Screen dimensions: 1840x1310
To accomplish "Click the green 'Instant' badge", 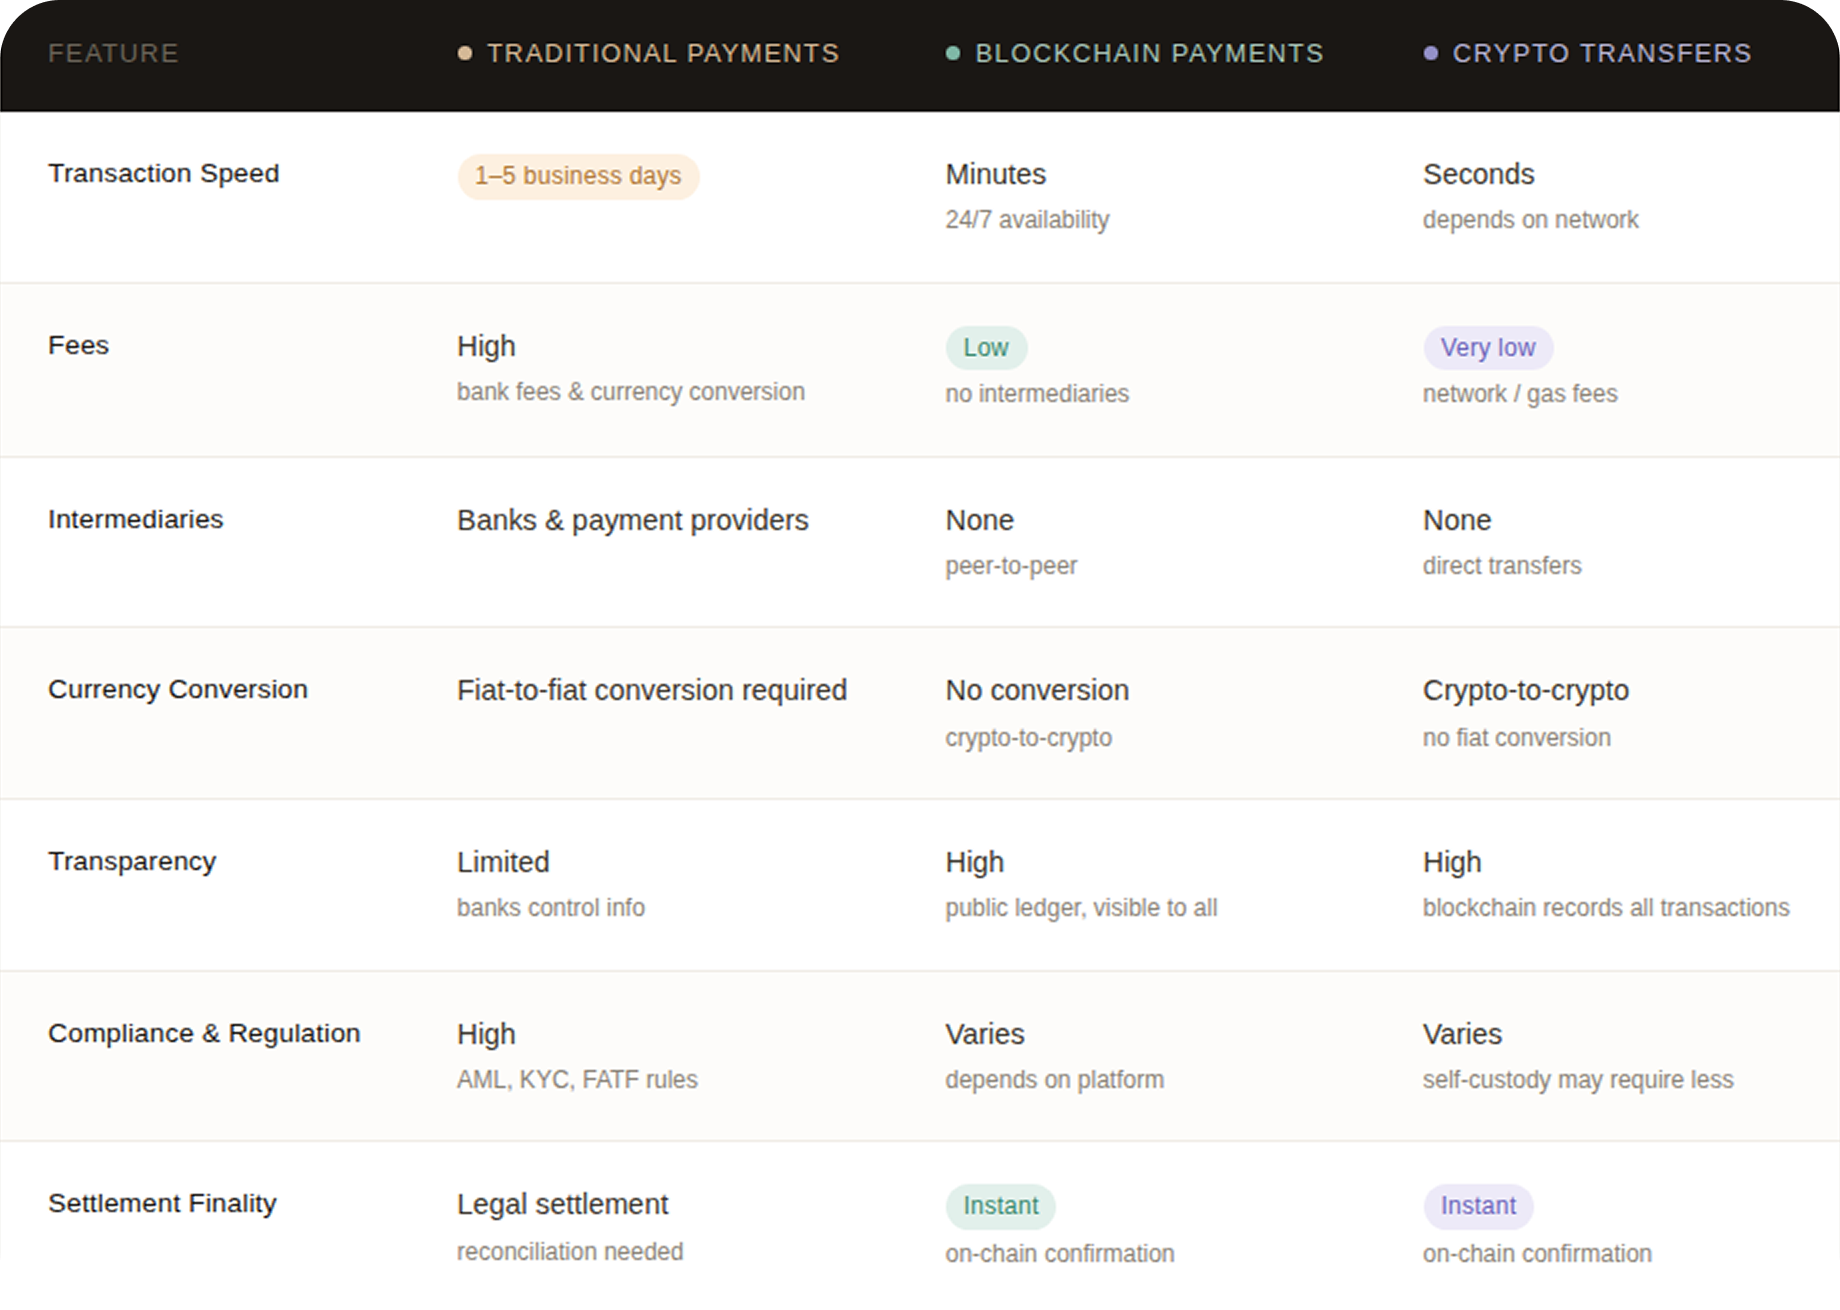I will [1001, 1206].
